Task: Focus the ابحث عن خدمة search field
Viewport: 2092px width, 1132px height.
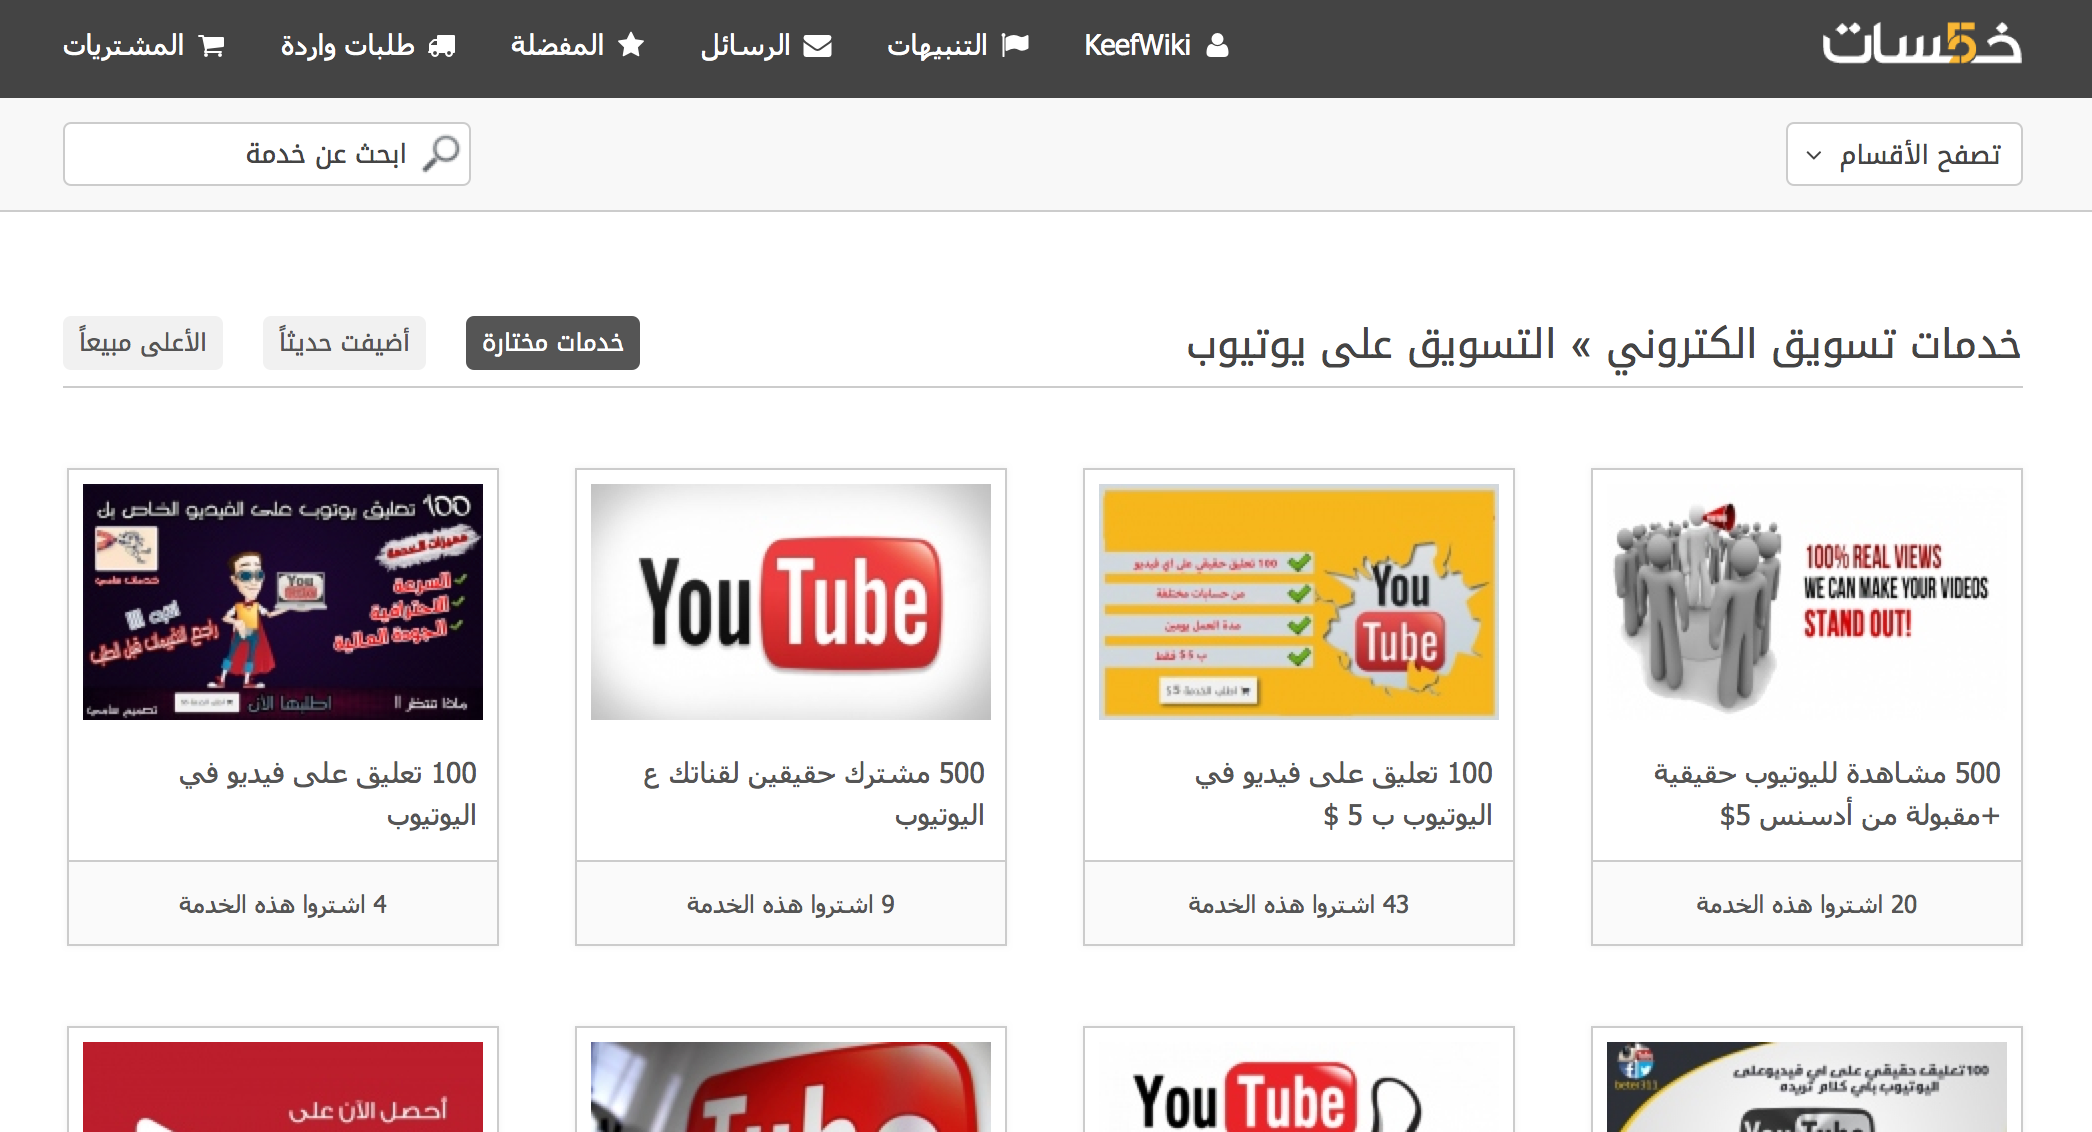Action: point(267,154)
